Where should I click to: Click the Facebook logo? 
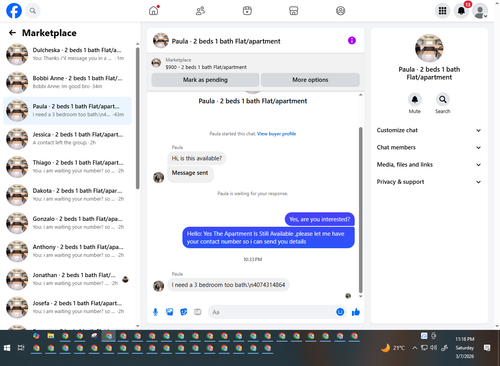click(14, 11)
